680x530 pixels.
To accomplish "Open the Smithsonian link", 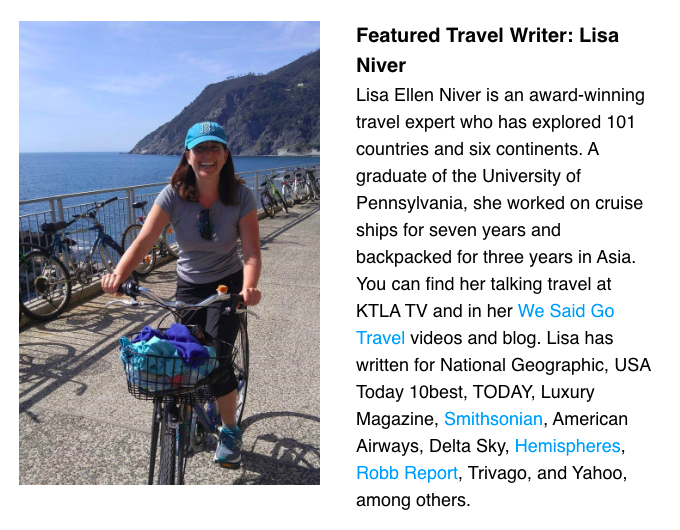I will 493,419.
